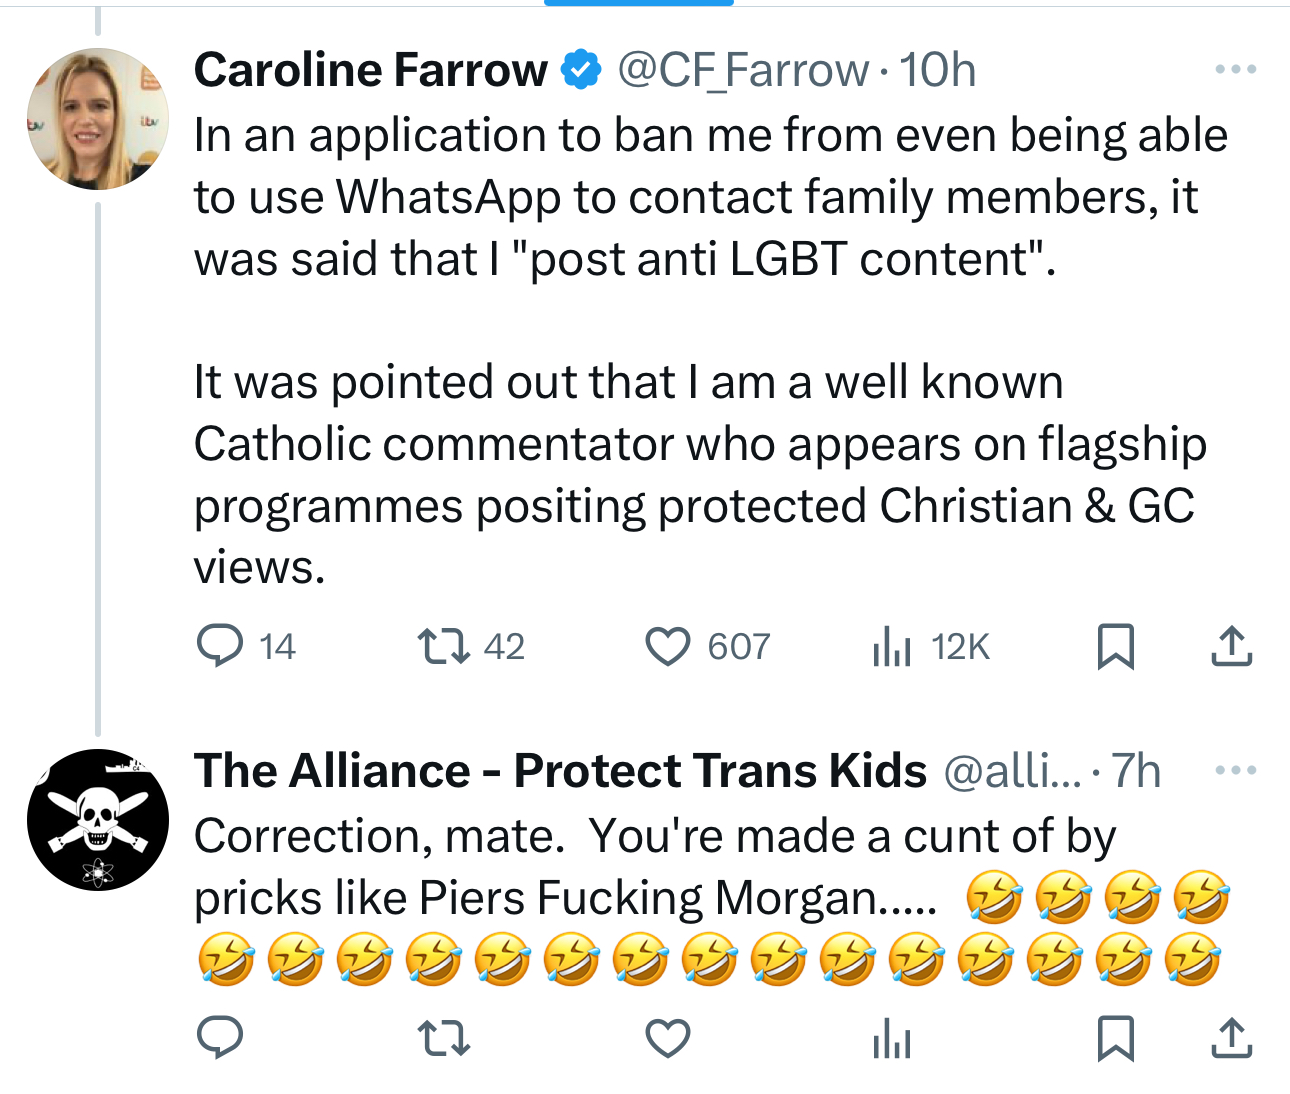
Task: Like Caroline Farrow's tweet
Action: pos(668,646)
